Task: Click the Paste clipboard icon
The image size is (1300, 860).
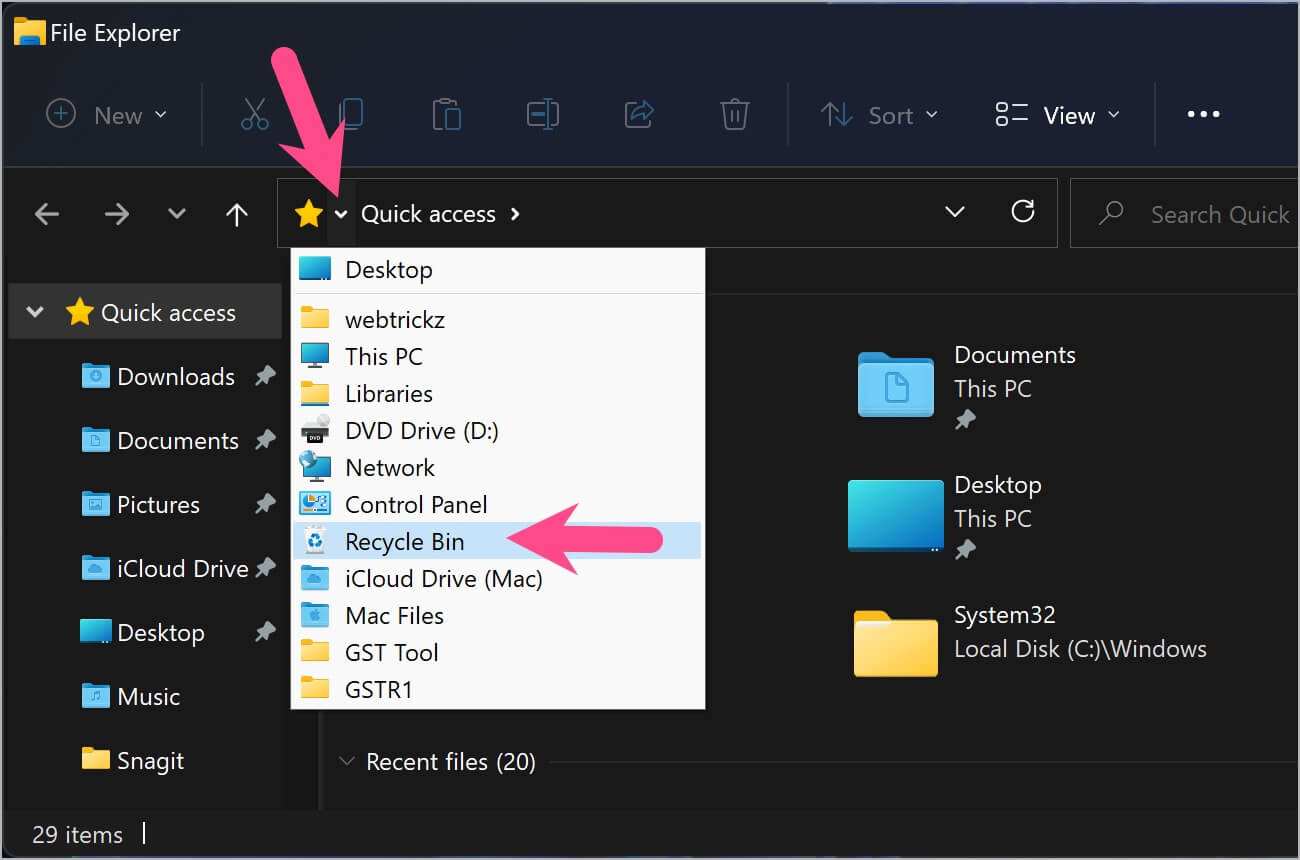Action: tap(446, 115)
